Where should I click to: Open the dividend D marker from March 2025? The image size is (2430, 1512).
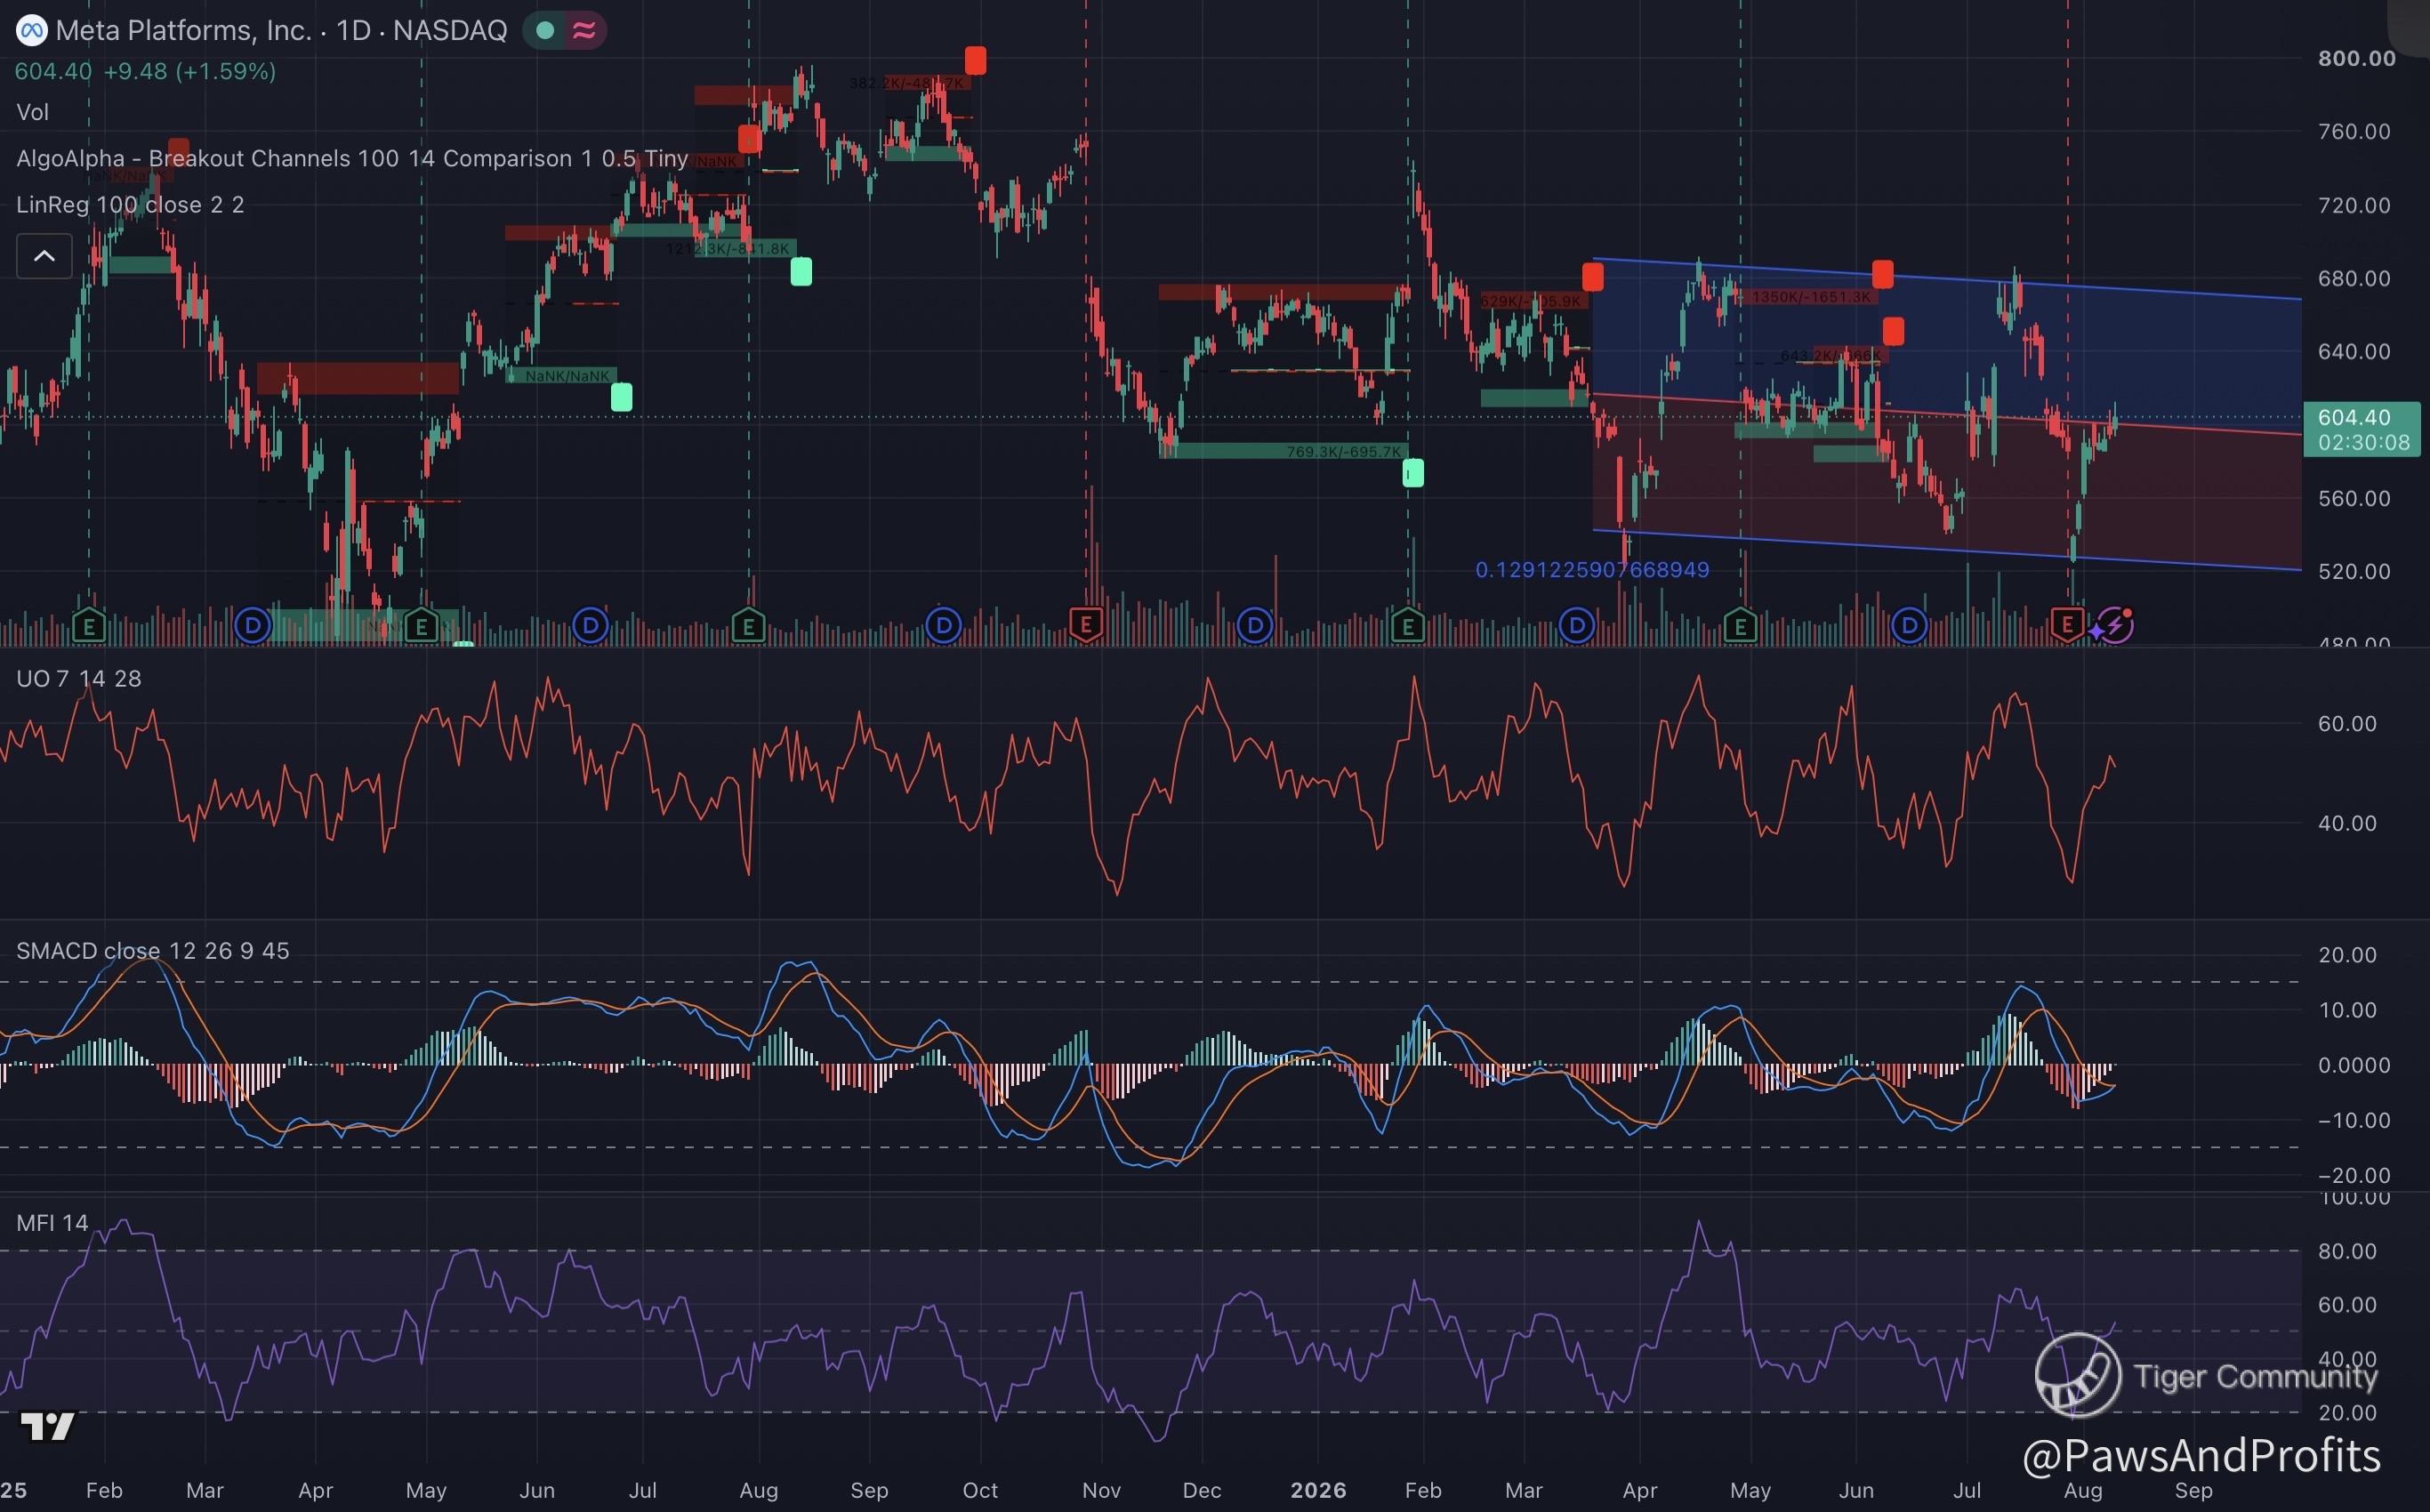click(253, 627)
